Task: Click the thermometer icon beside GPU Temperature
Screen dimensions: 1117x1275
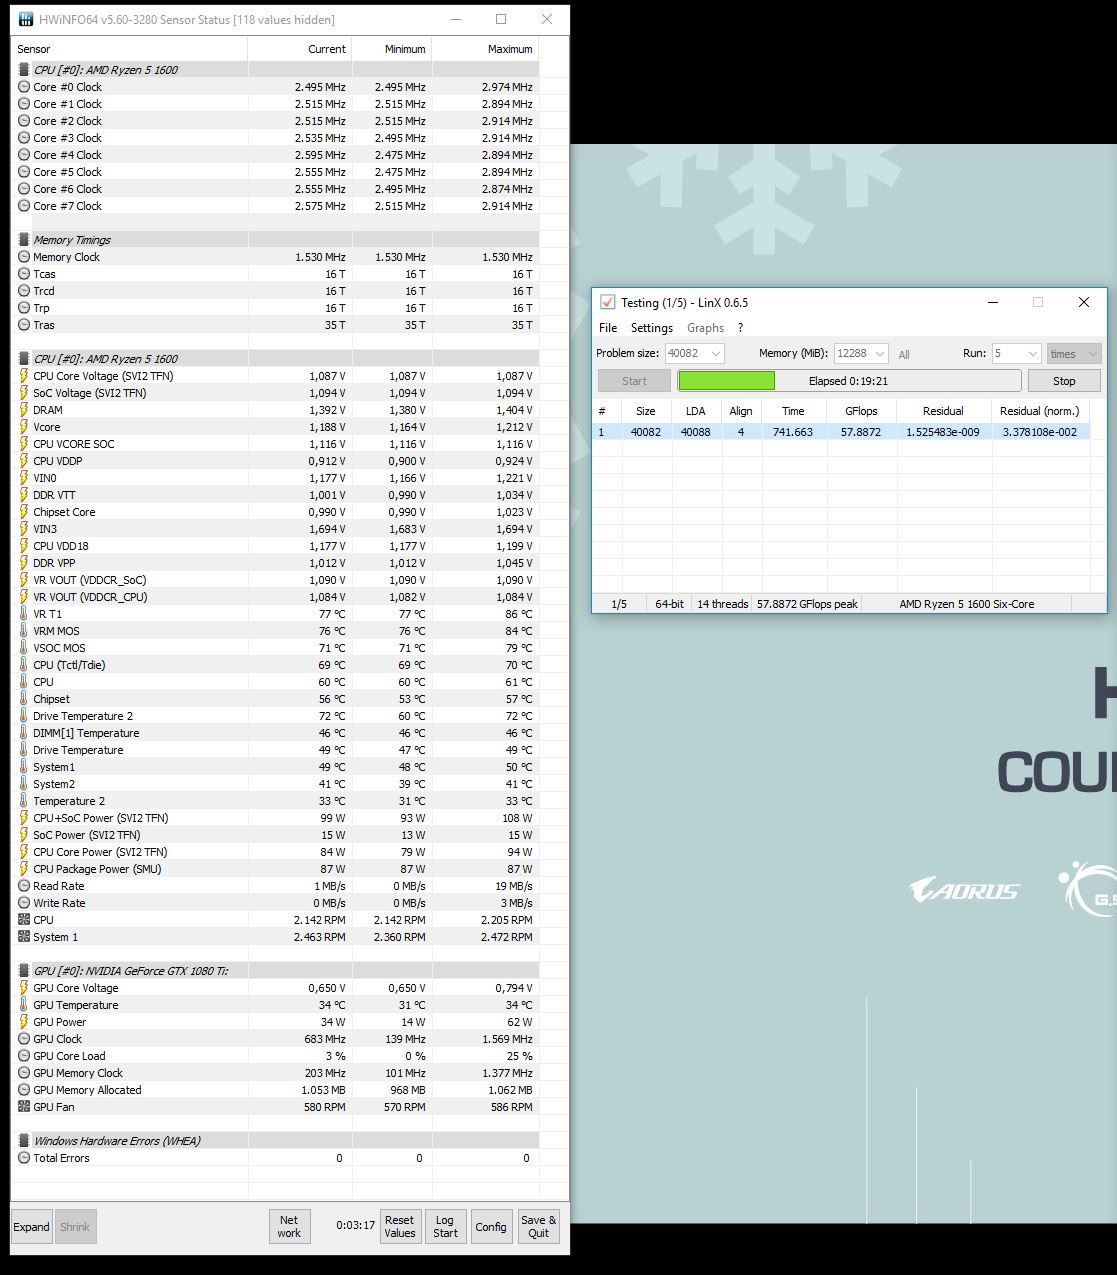Action: point(24,1005)
